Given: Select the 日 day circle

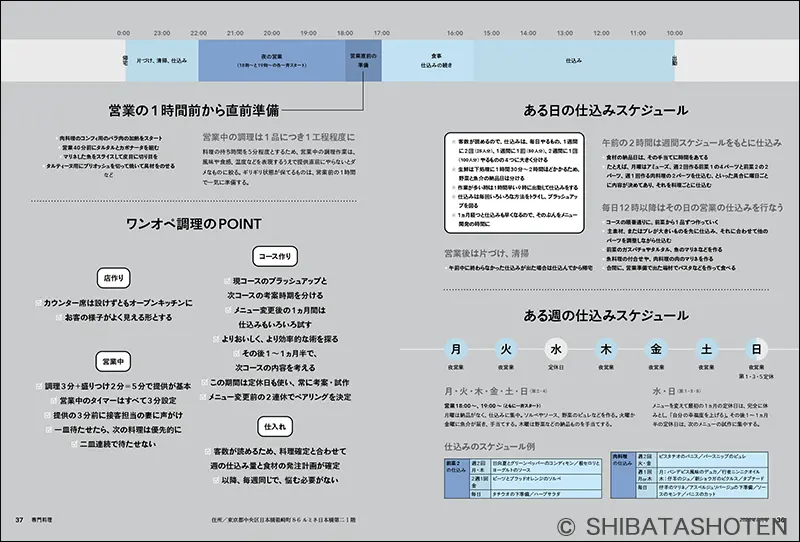Looking at the screenshot, I should pyautogui.click(x=756, y=350).
